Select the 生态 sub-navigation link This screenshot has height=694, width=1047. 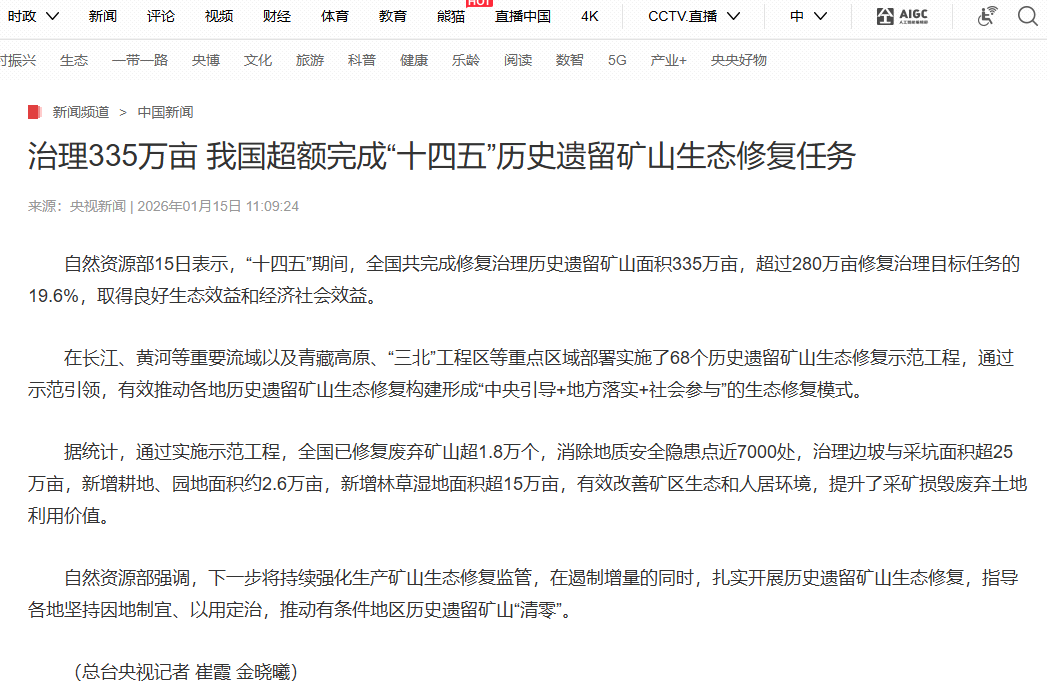(x=74, y=60)
